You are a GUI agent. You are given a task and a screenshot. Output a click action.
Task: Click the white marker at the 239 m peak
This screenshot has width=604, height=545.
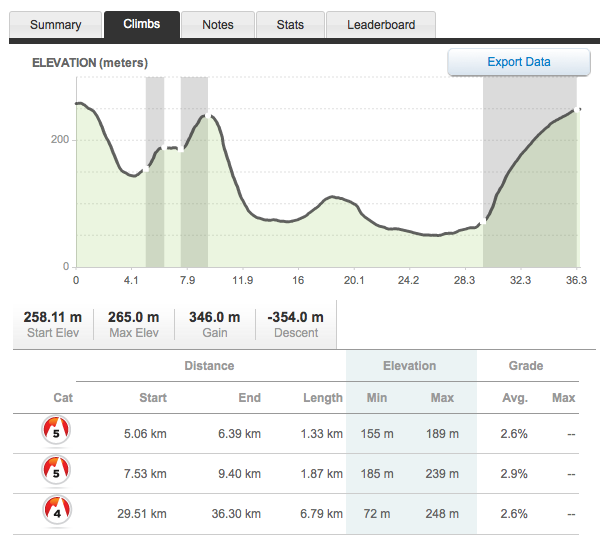208,116
